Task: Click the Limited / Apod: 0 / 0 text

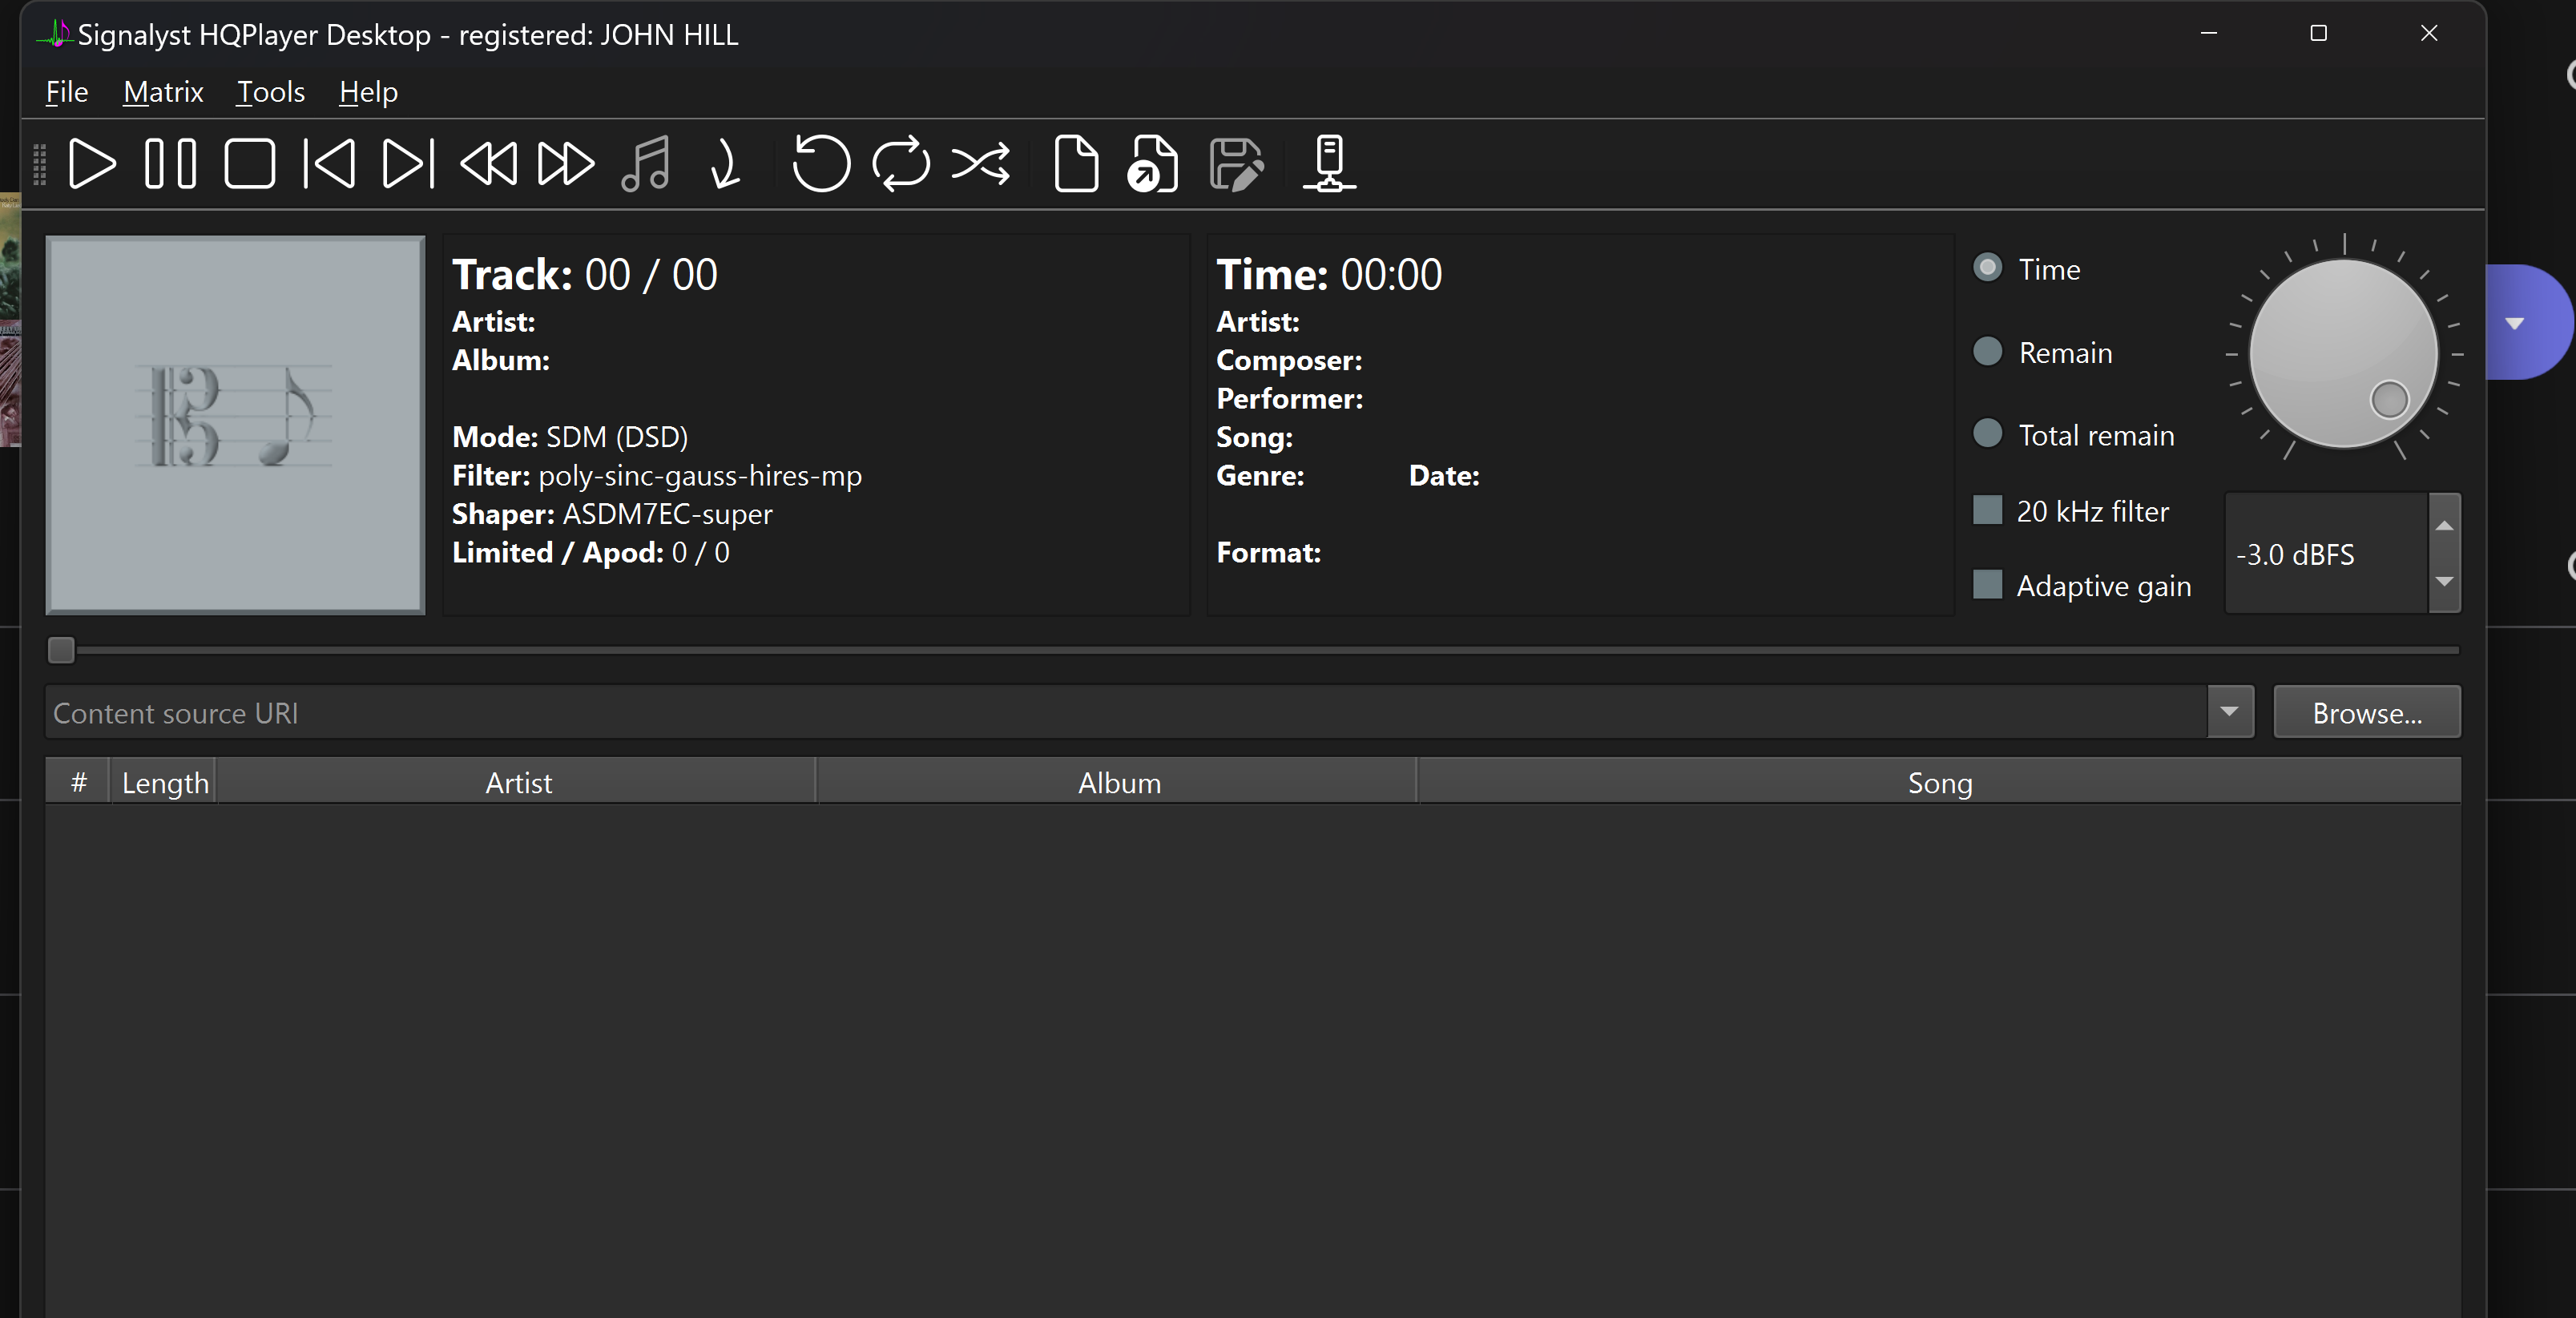Action: (590, 552)
